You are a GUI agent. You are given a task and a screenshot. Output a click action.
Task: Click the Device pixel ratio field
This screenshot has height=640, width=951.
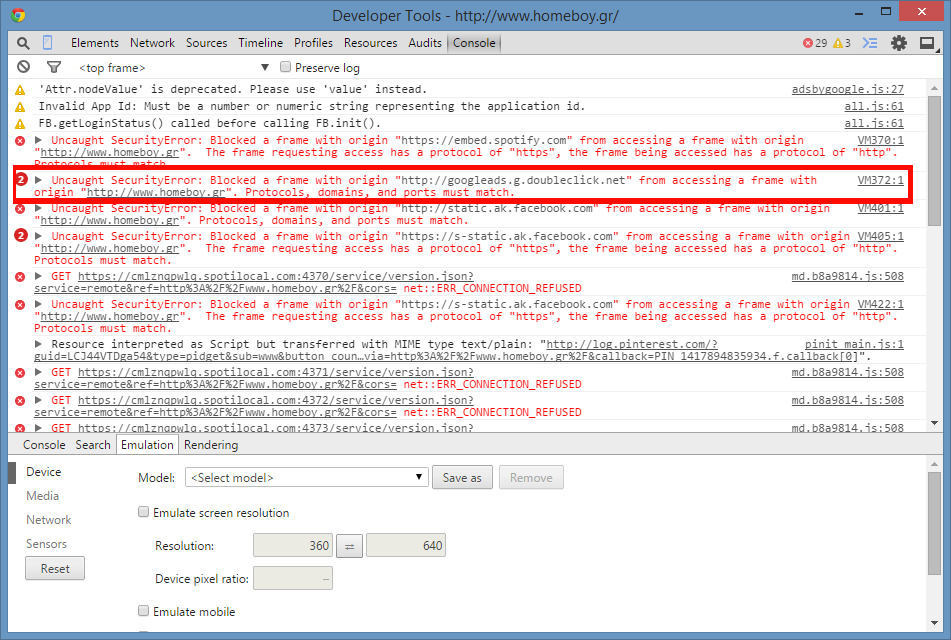(x=293, y=578)
